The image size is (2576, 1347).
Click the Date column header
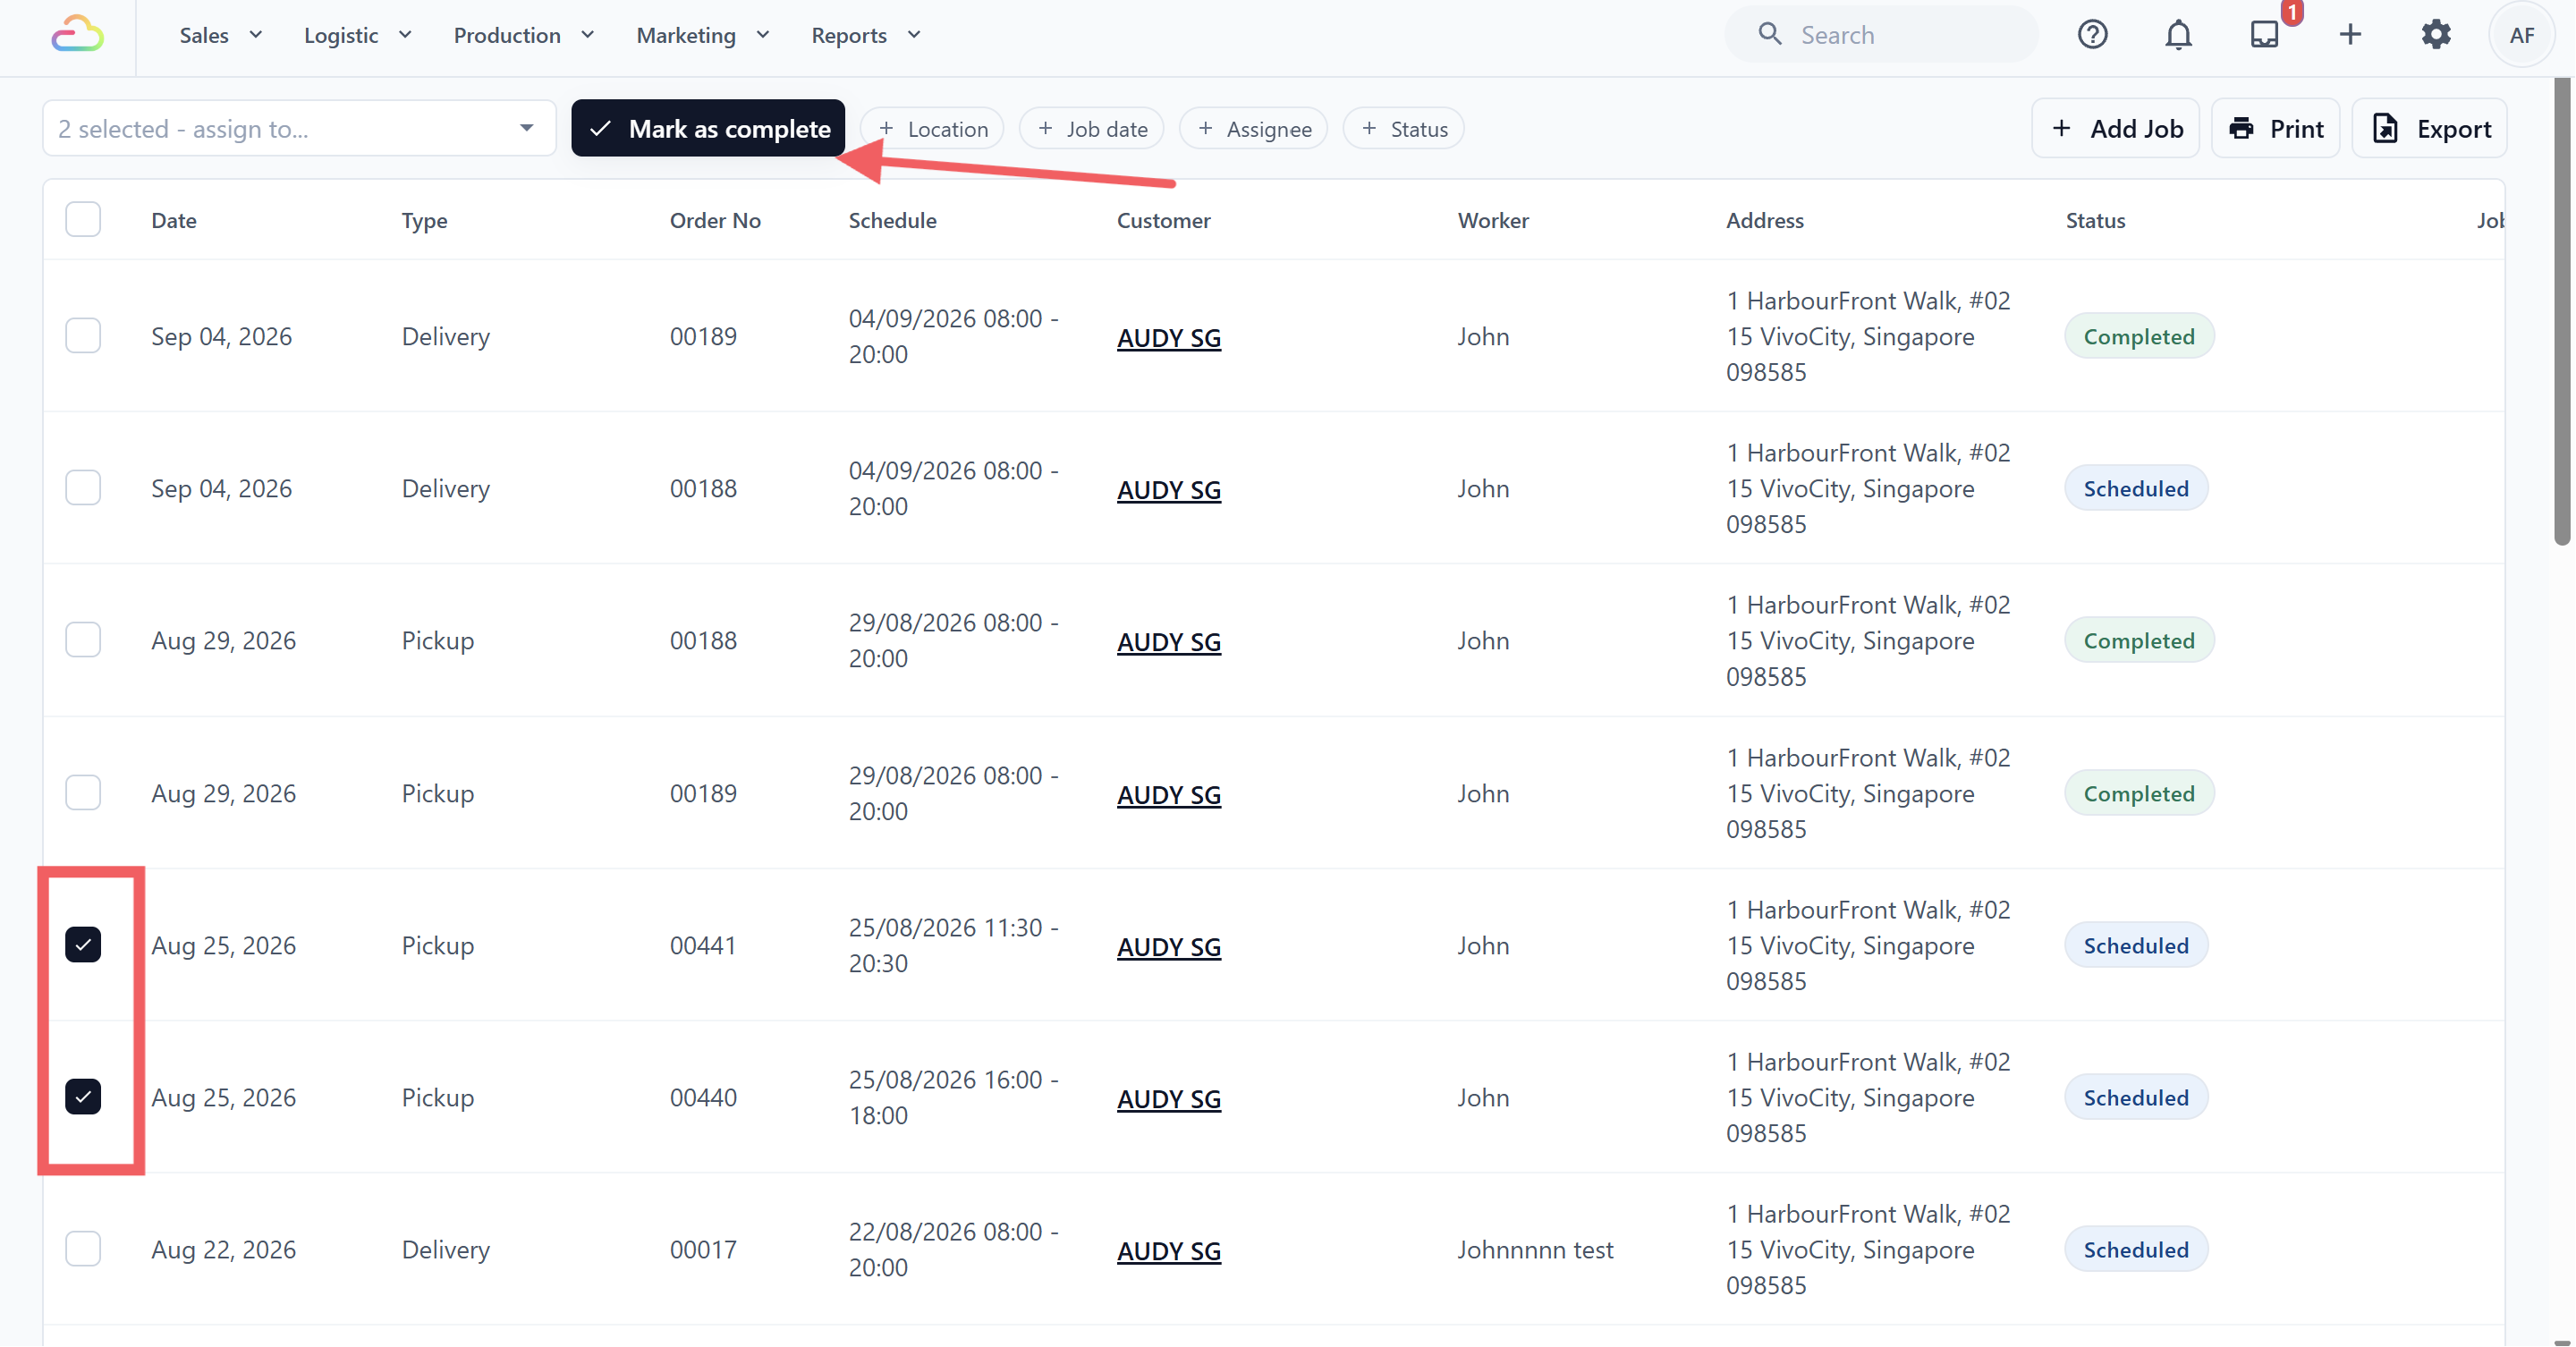(174, 220)
